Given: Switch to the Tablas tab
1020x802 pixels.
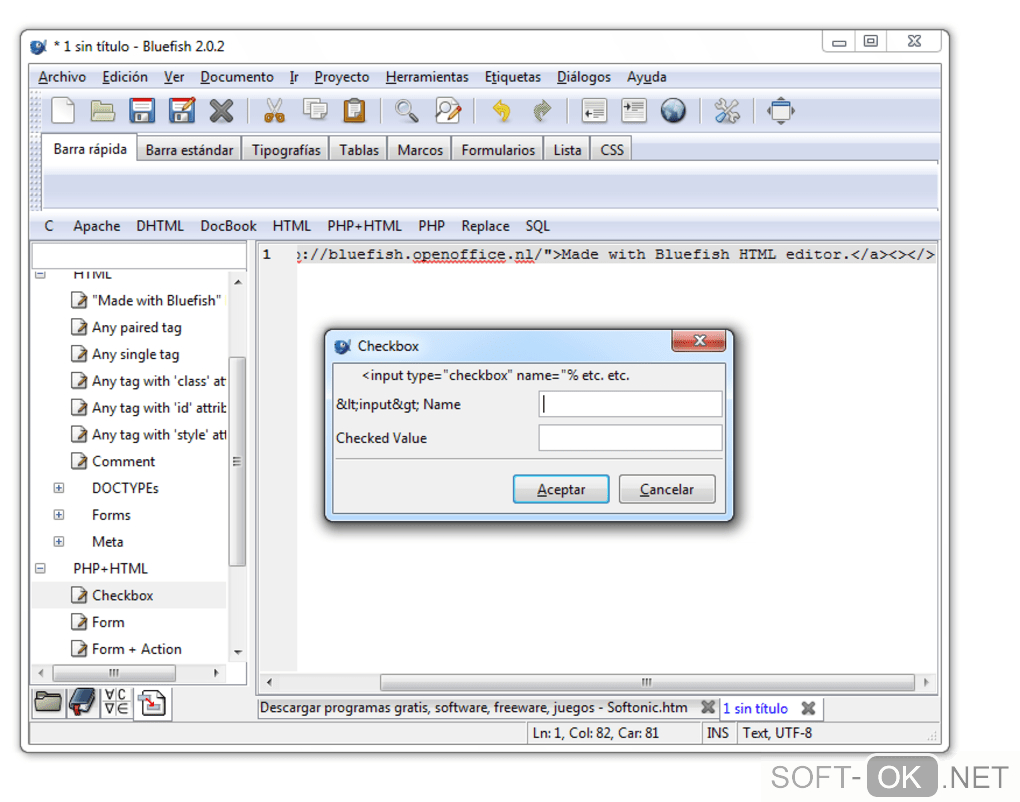Looking at the screenshot, I should pos(358,150).
